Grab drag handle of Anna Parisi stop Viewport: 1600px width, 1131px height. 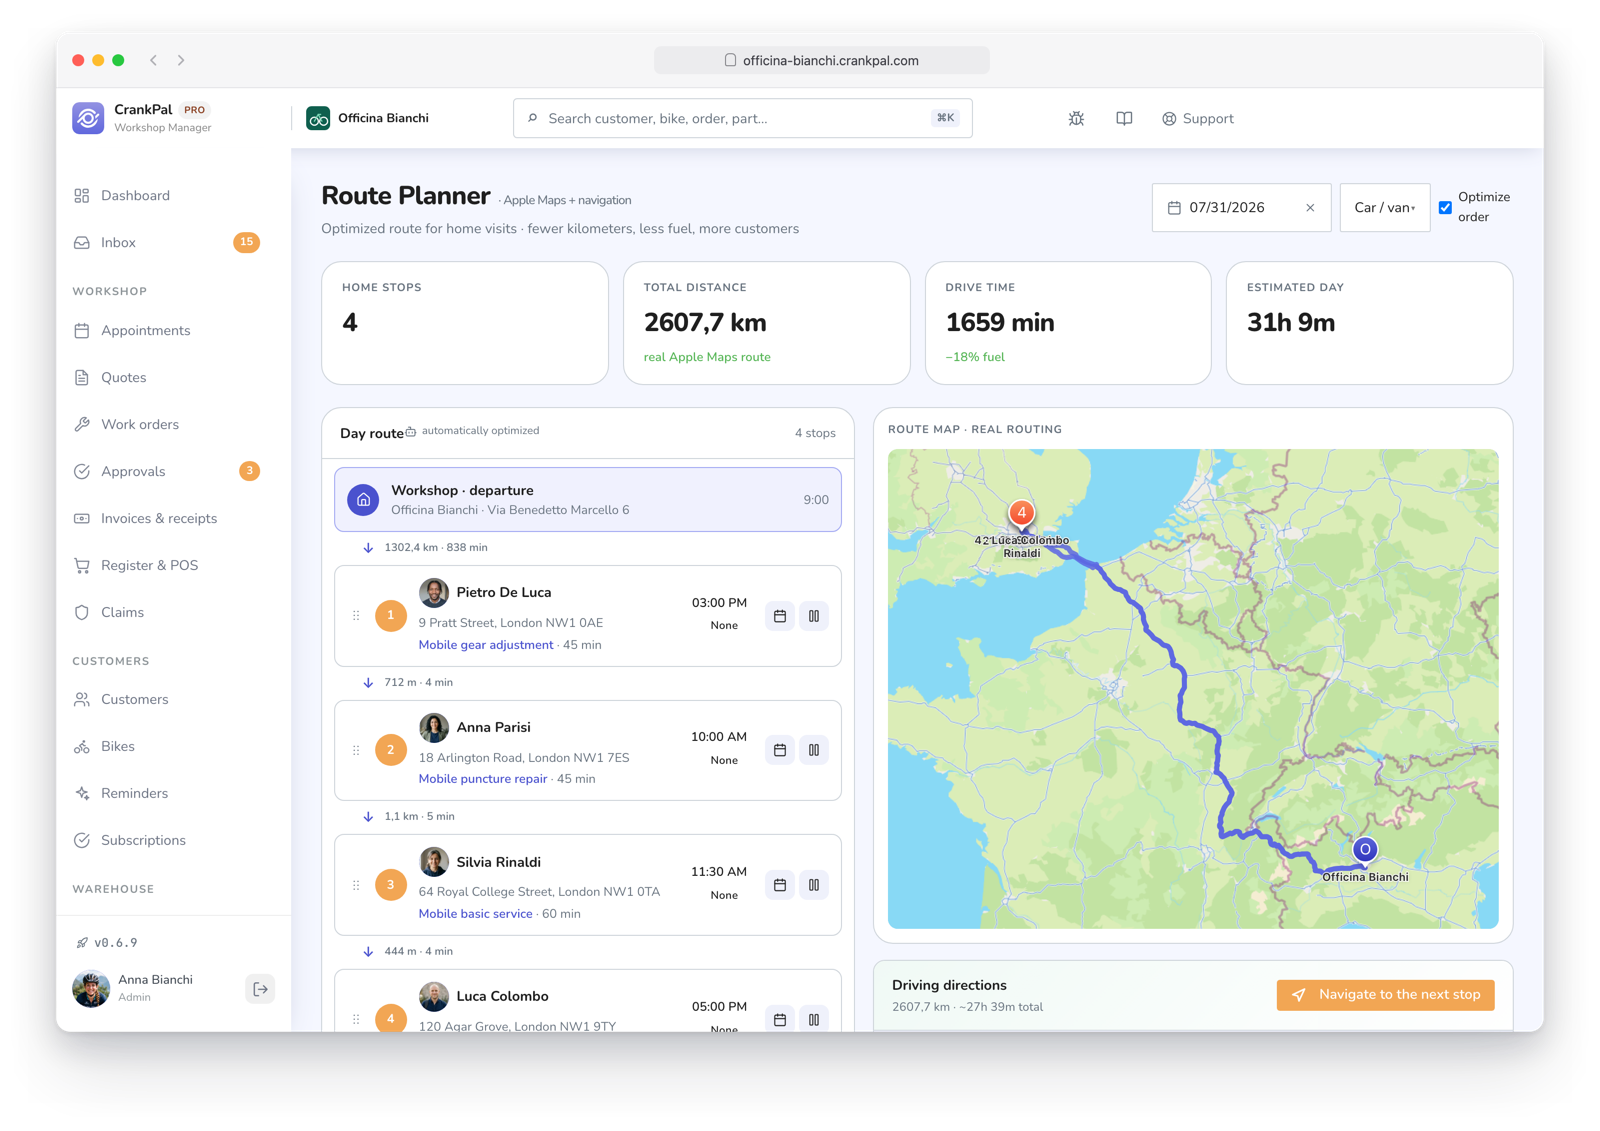(356, 750)
